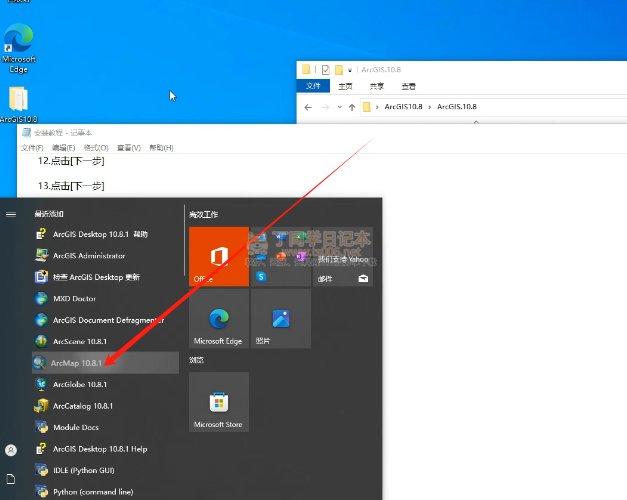627x500 pixels.
Task: Toggle the checkmark icon in Explorer title bar
Action: coord(325,70)
